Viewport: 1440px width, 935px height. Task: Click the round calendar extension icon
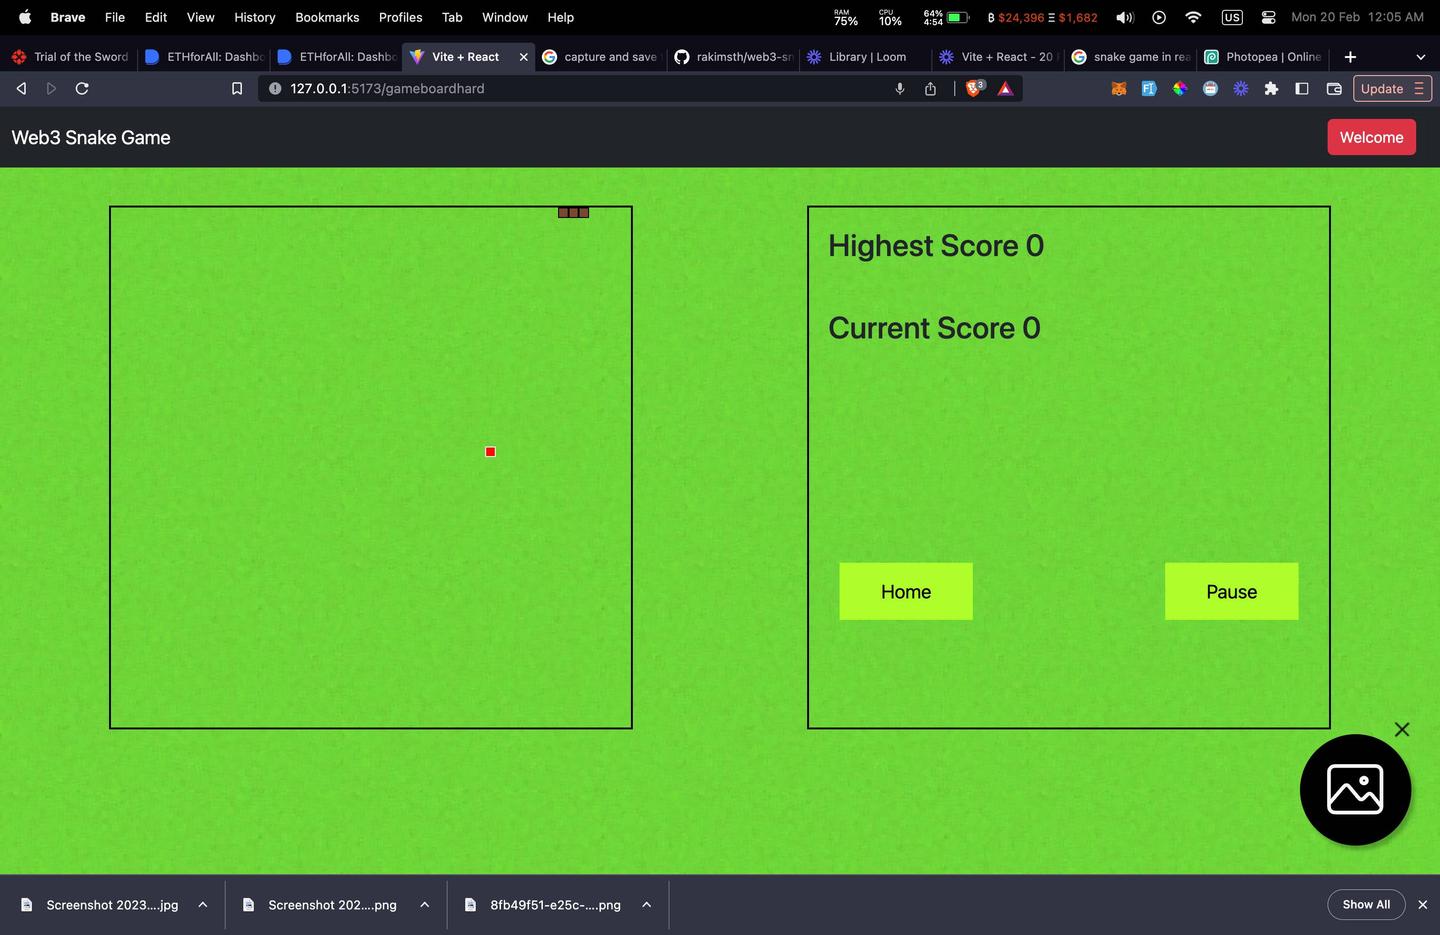[1210, 89]
